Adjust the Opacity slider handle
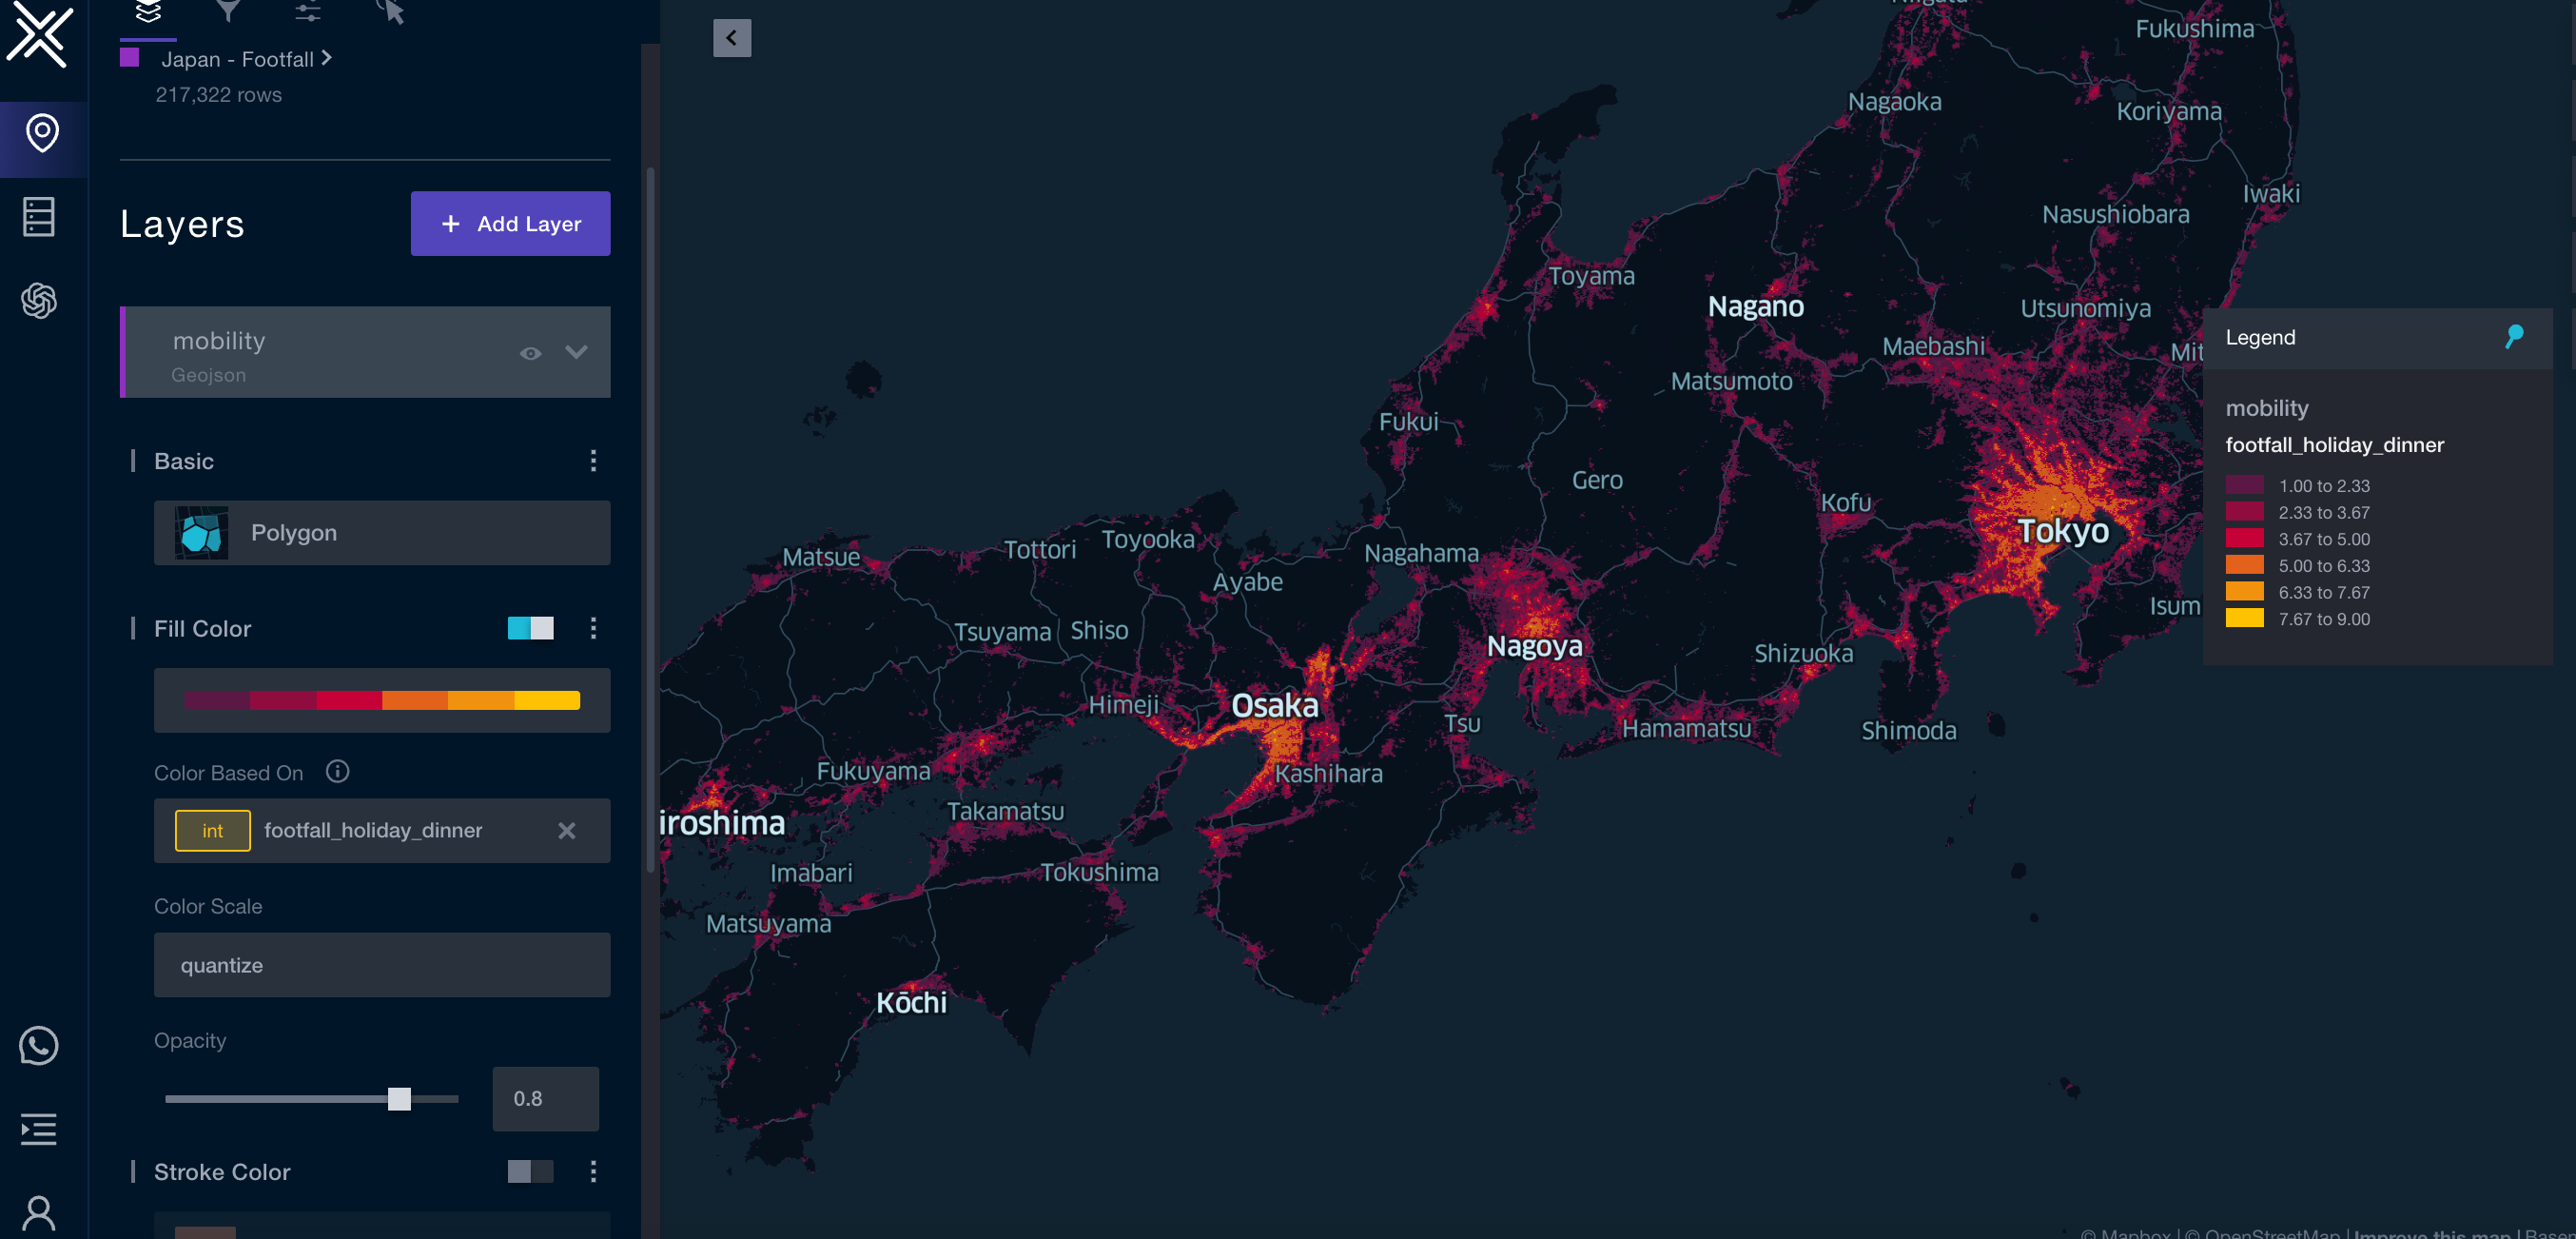This screenshot has width=2576, height=1239. point(400,1098)
